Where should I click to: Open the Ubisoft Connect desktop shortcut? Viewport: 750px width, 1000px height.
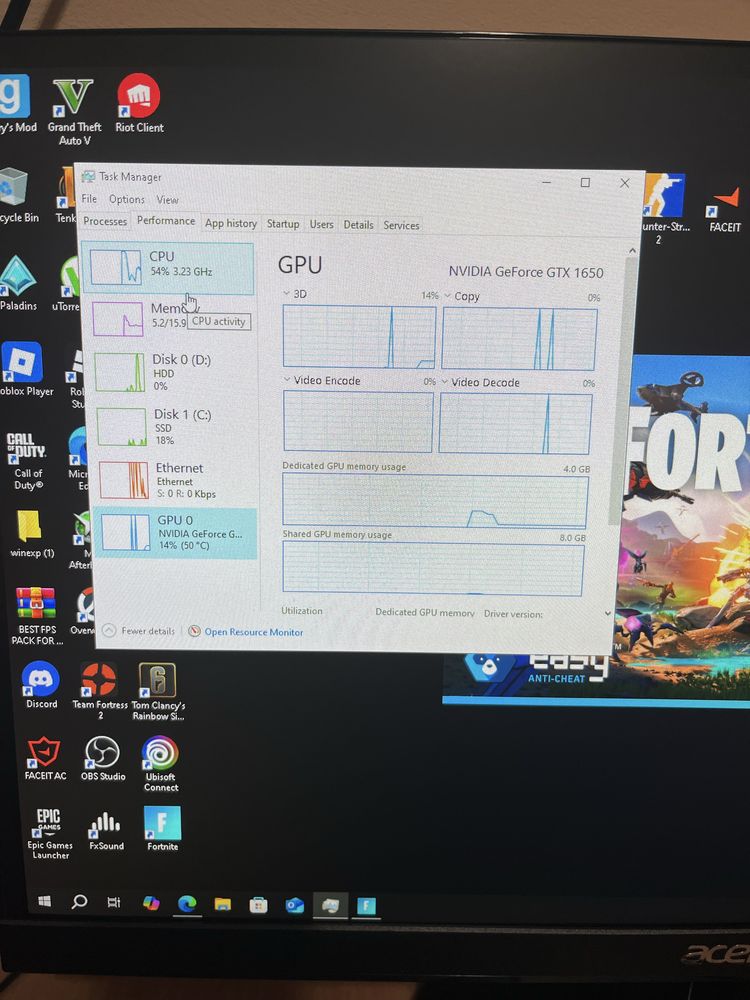pyautogui.click(x=160, y=763)
